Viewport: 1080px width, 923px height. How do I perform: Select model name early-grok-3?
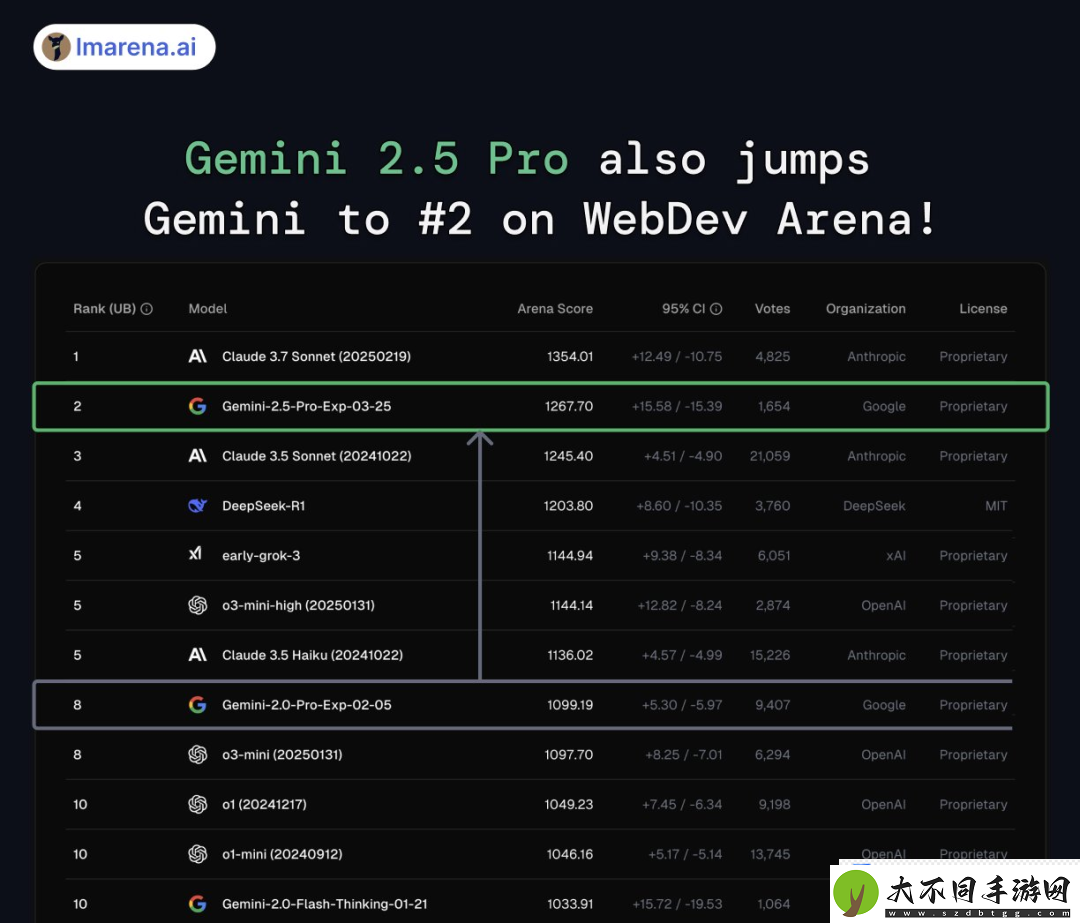click(261, 556)
